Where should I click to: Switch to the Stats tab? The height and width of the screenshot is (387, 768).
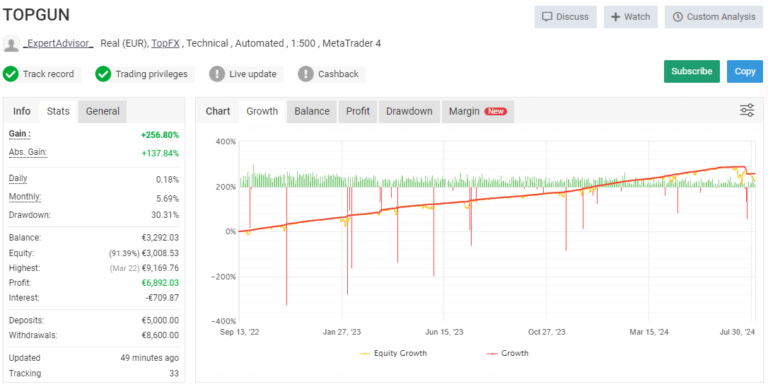coord(58,111)
